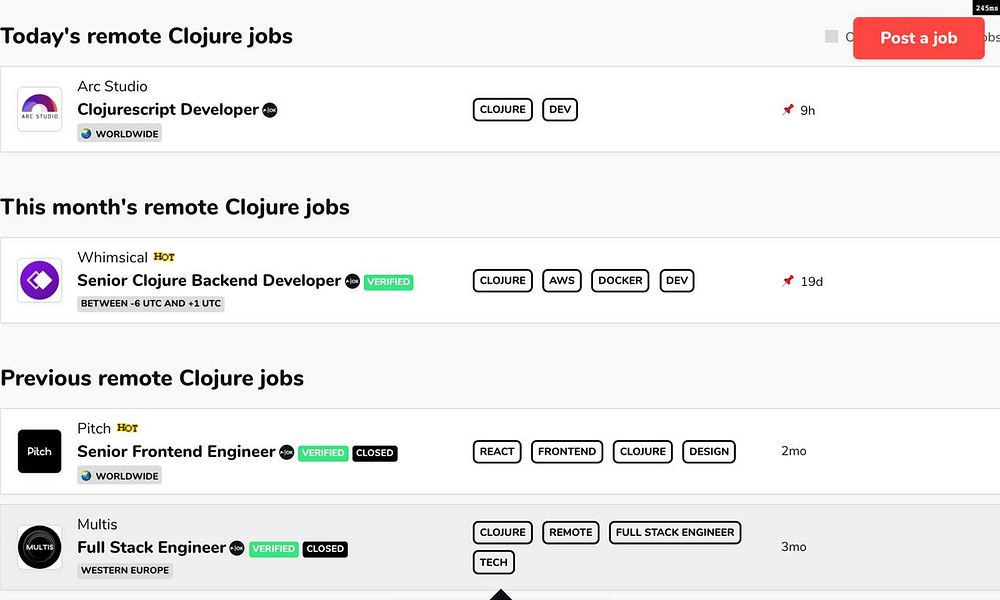Open the Pitch company name
Image resolution: width=1000 pixels, height=600 pixels.
pos(94,428)
